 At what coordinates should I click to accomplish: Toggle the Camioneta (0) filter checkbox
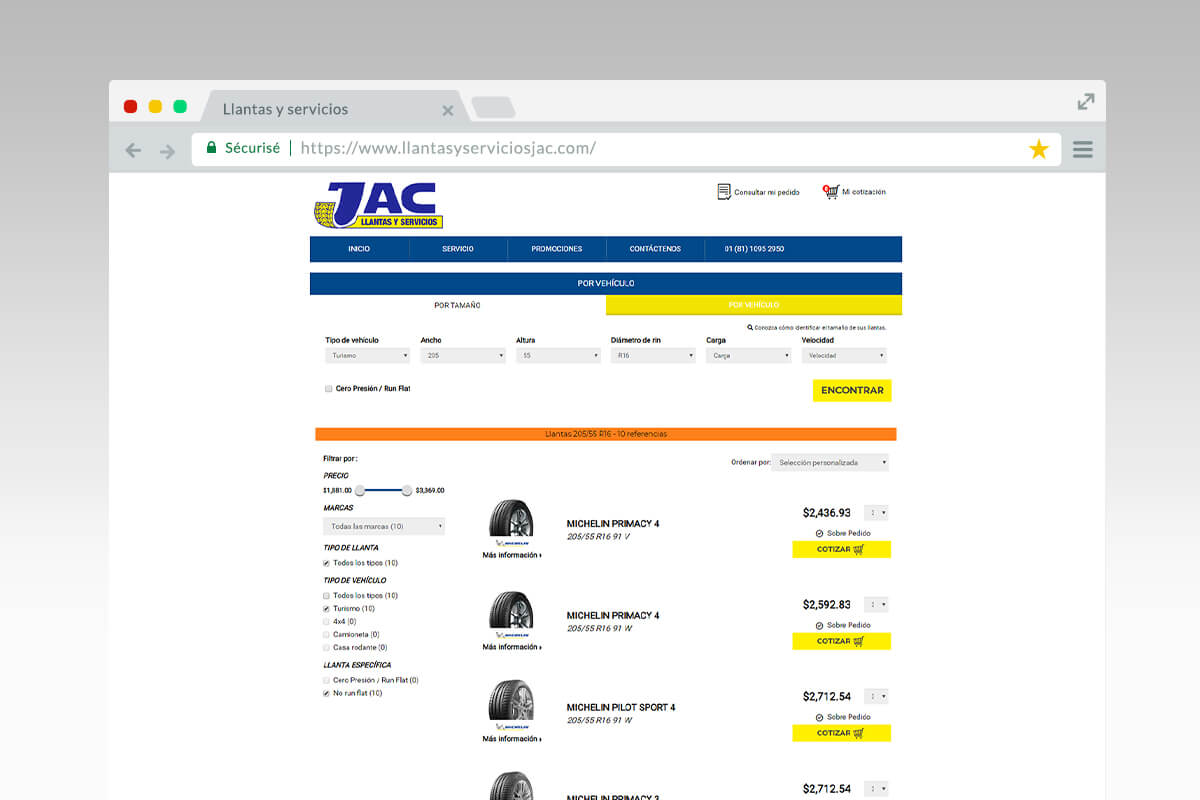click(x=326, y=634)
